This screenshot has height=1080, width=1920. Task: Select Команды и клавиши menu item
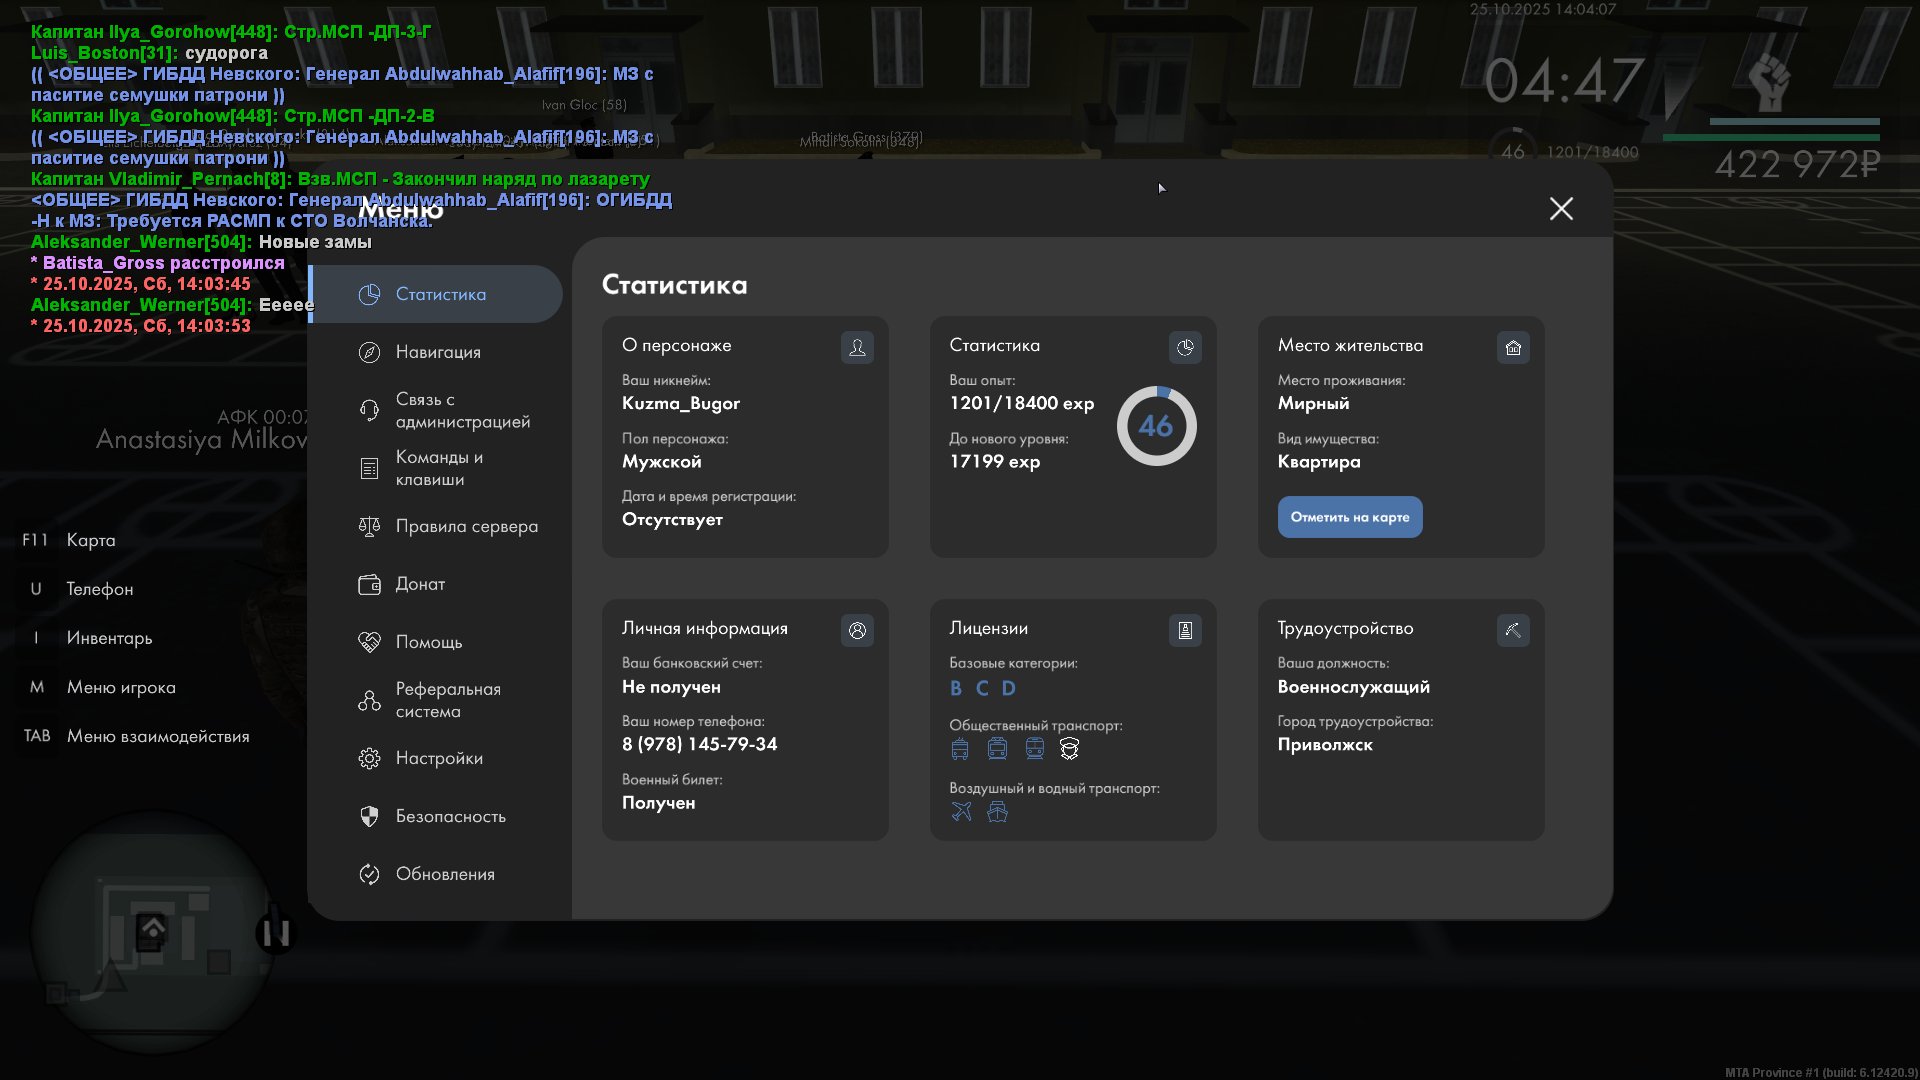click(438, 468)
